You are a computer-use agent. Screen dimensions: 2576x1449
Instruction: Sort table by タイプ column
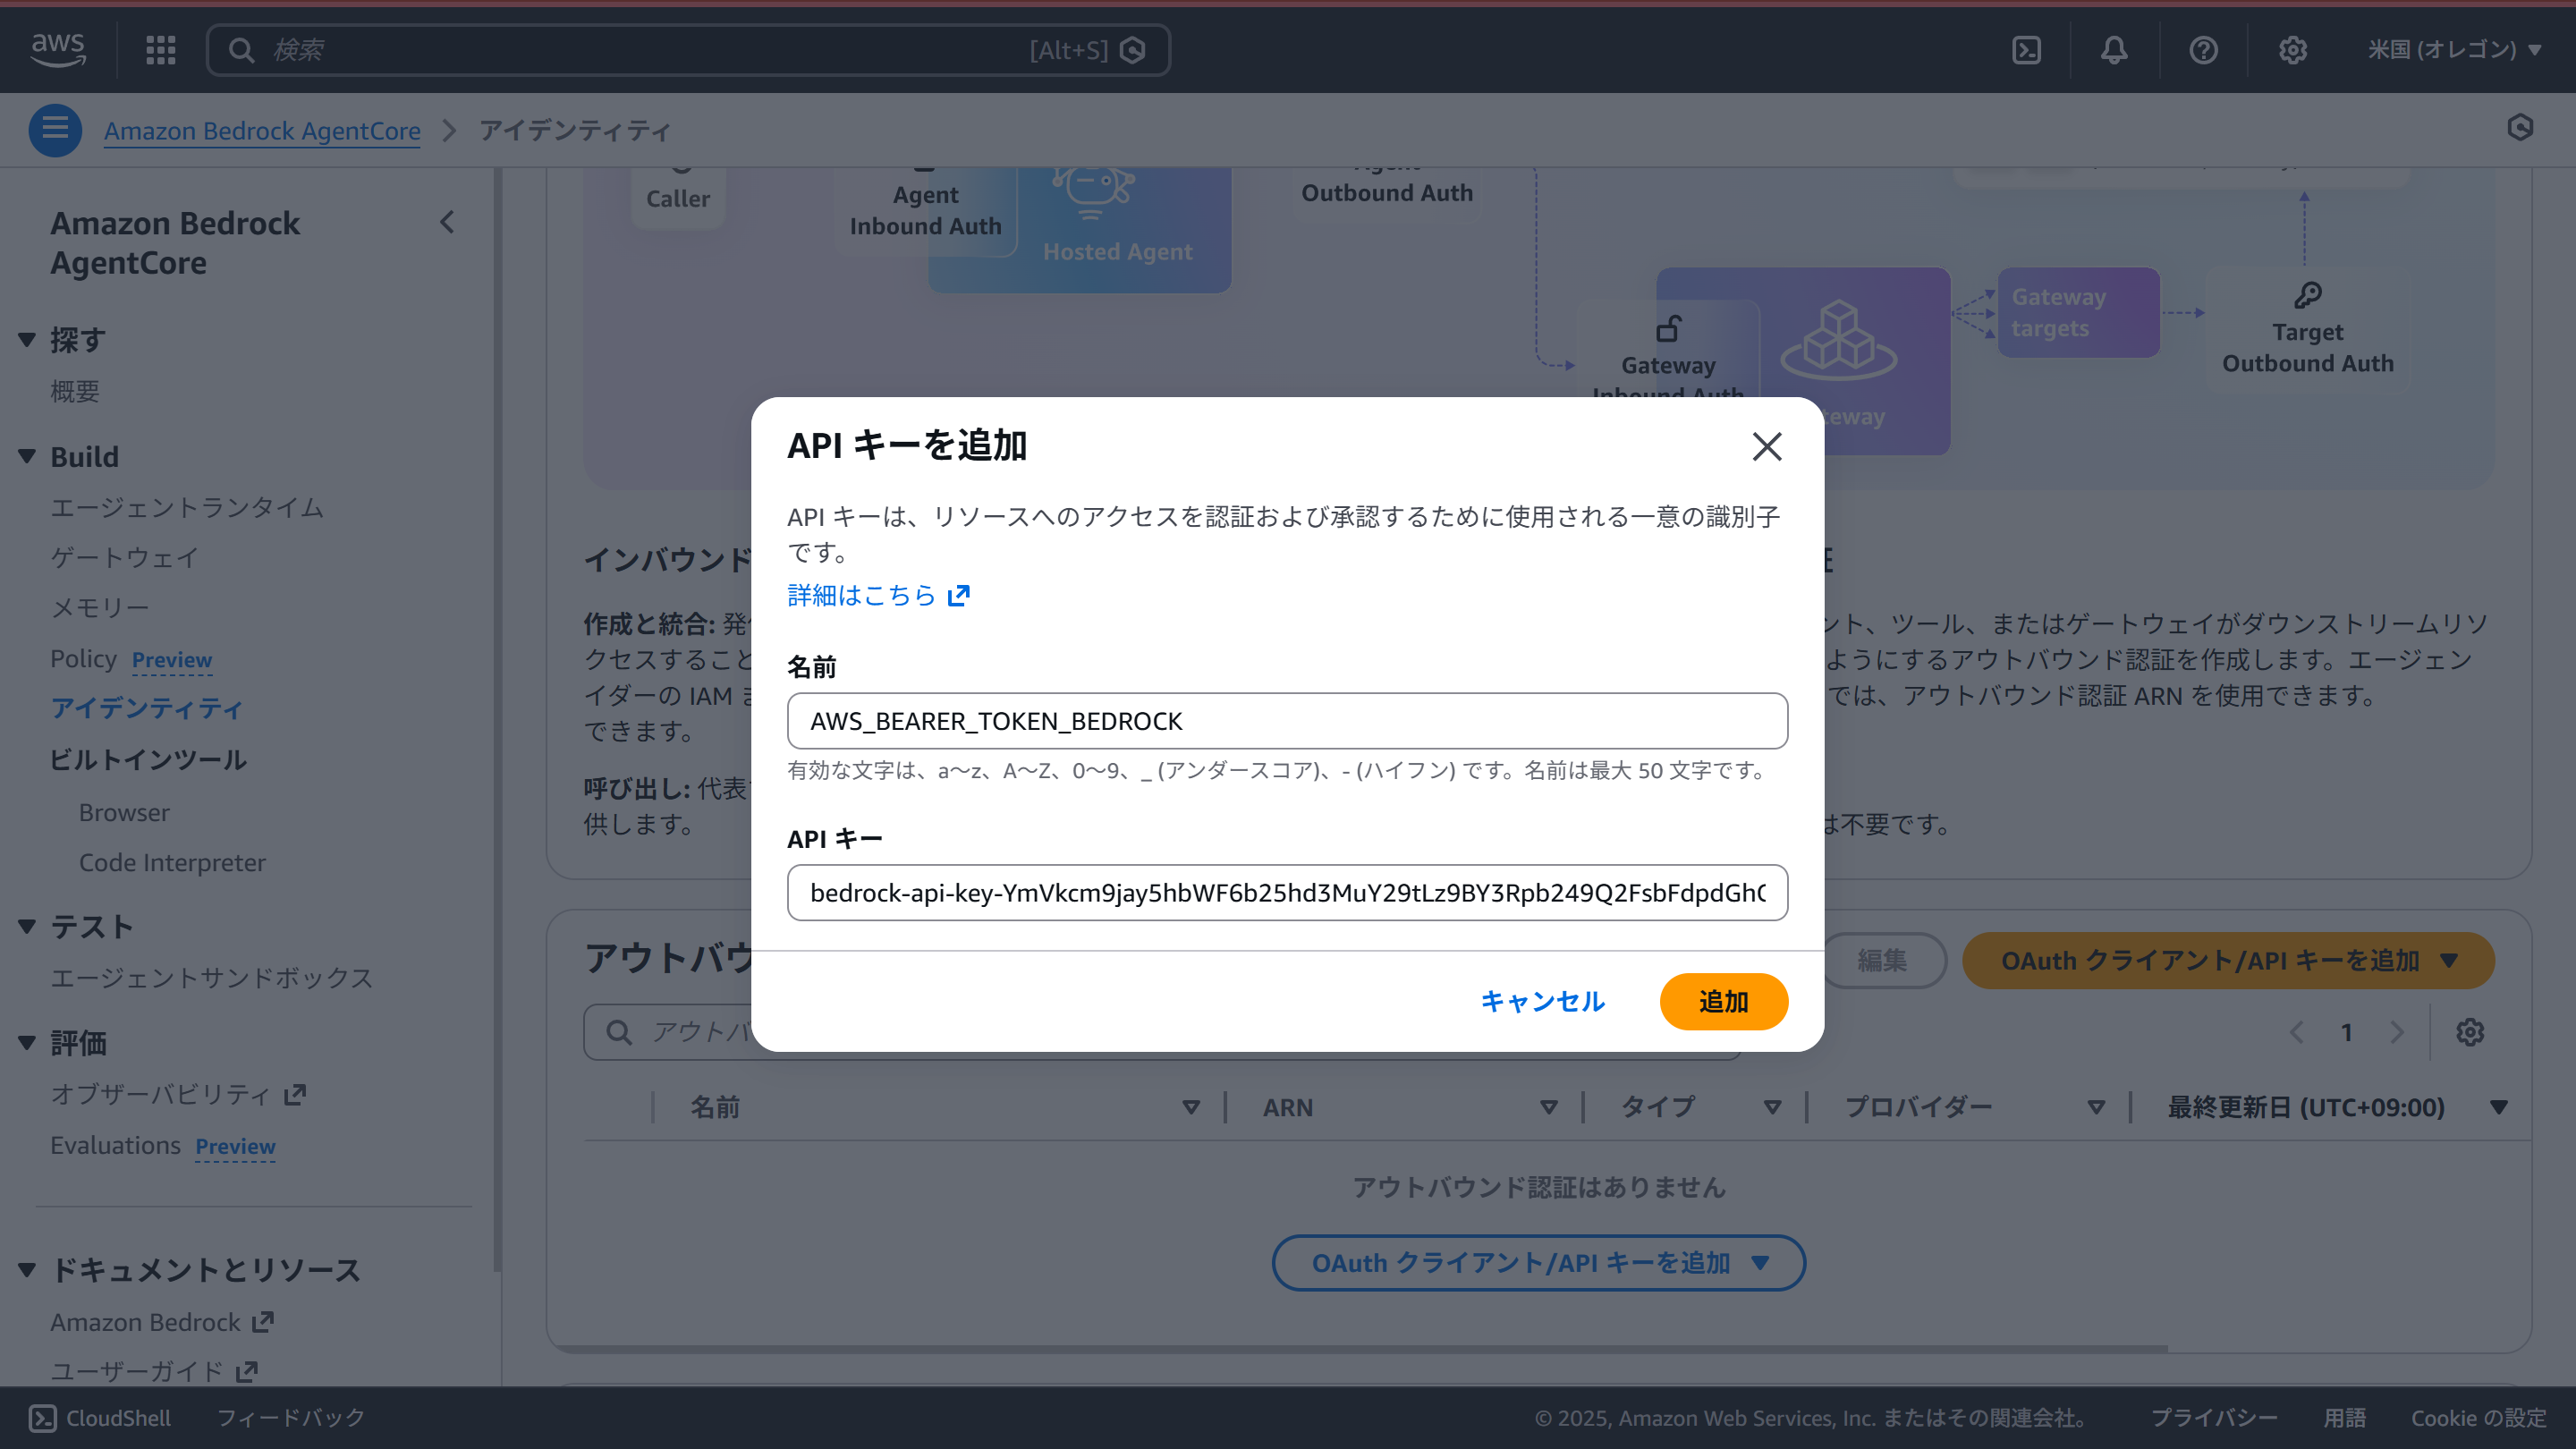[x=1772, y=1107]
